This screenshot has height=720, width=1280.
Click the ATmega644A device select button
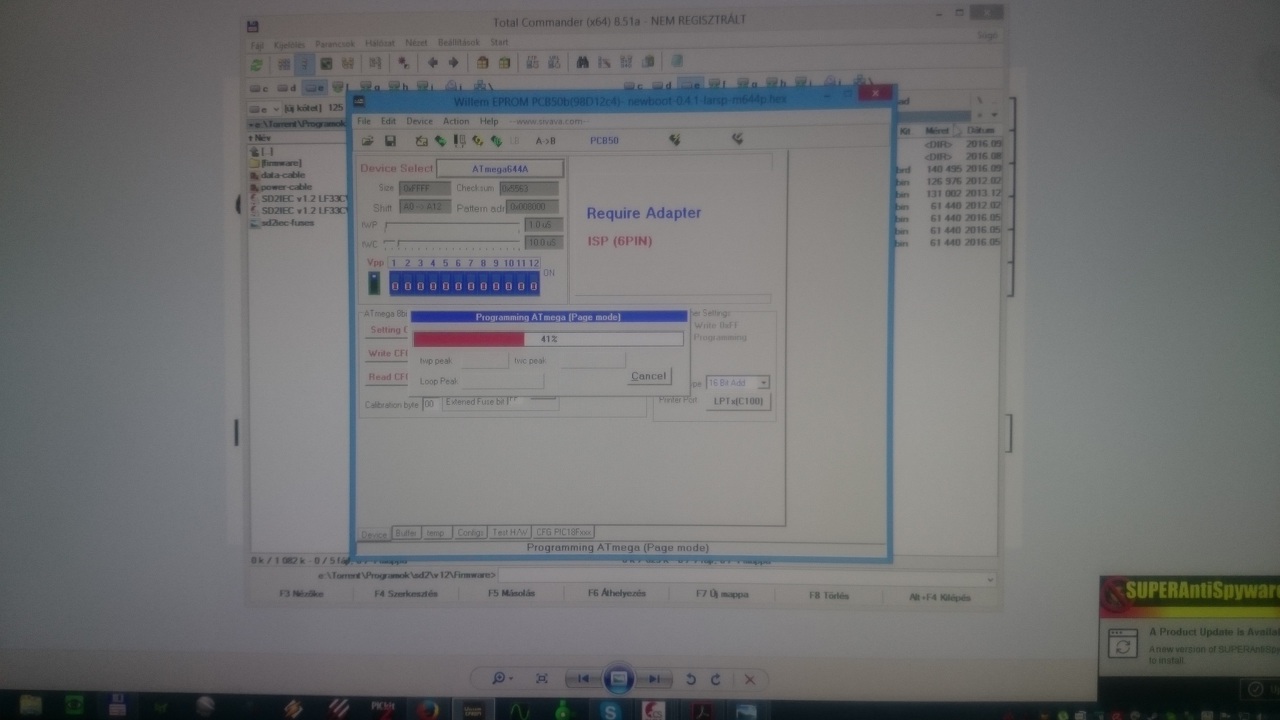coord(500,169)
